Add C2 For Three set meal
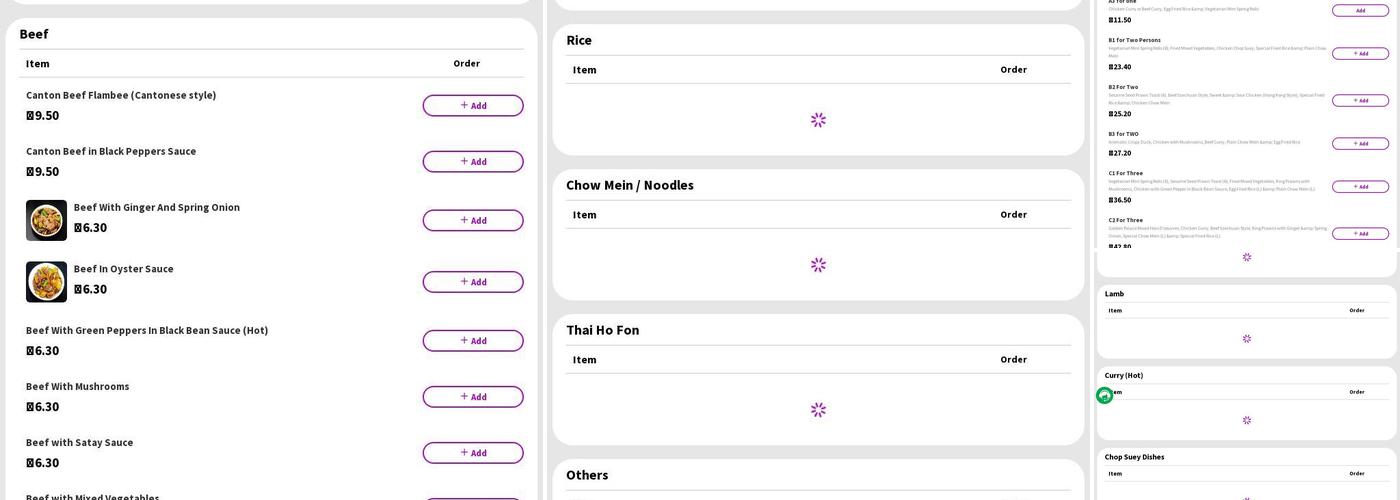 (1359, 234)
